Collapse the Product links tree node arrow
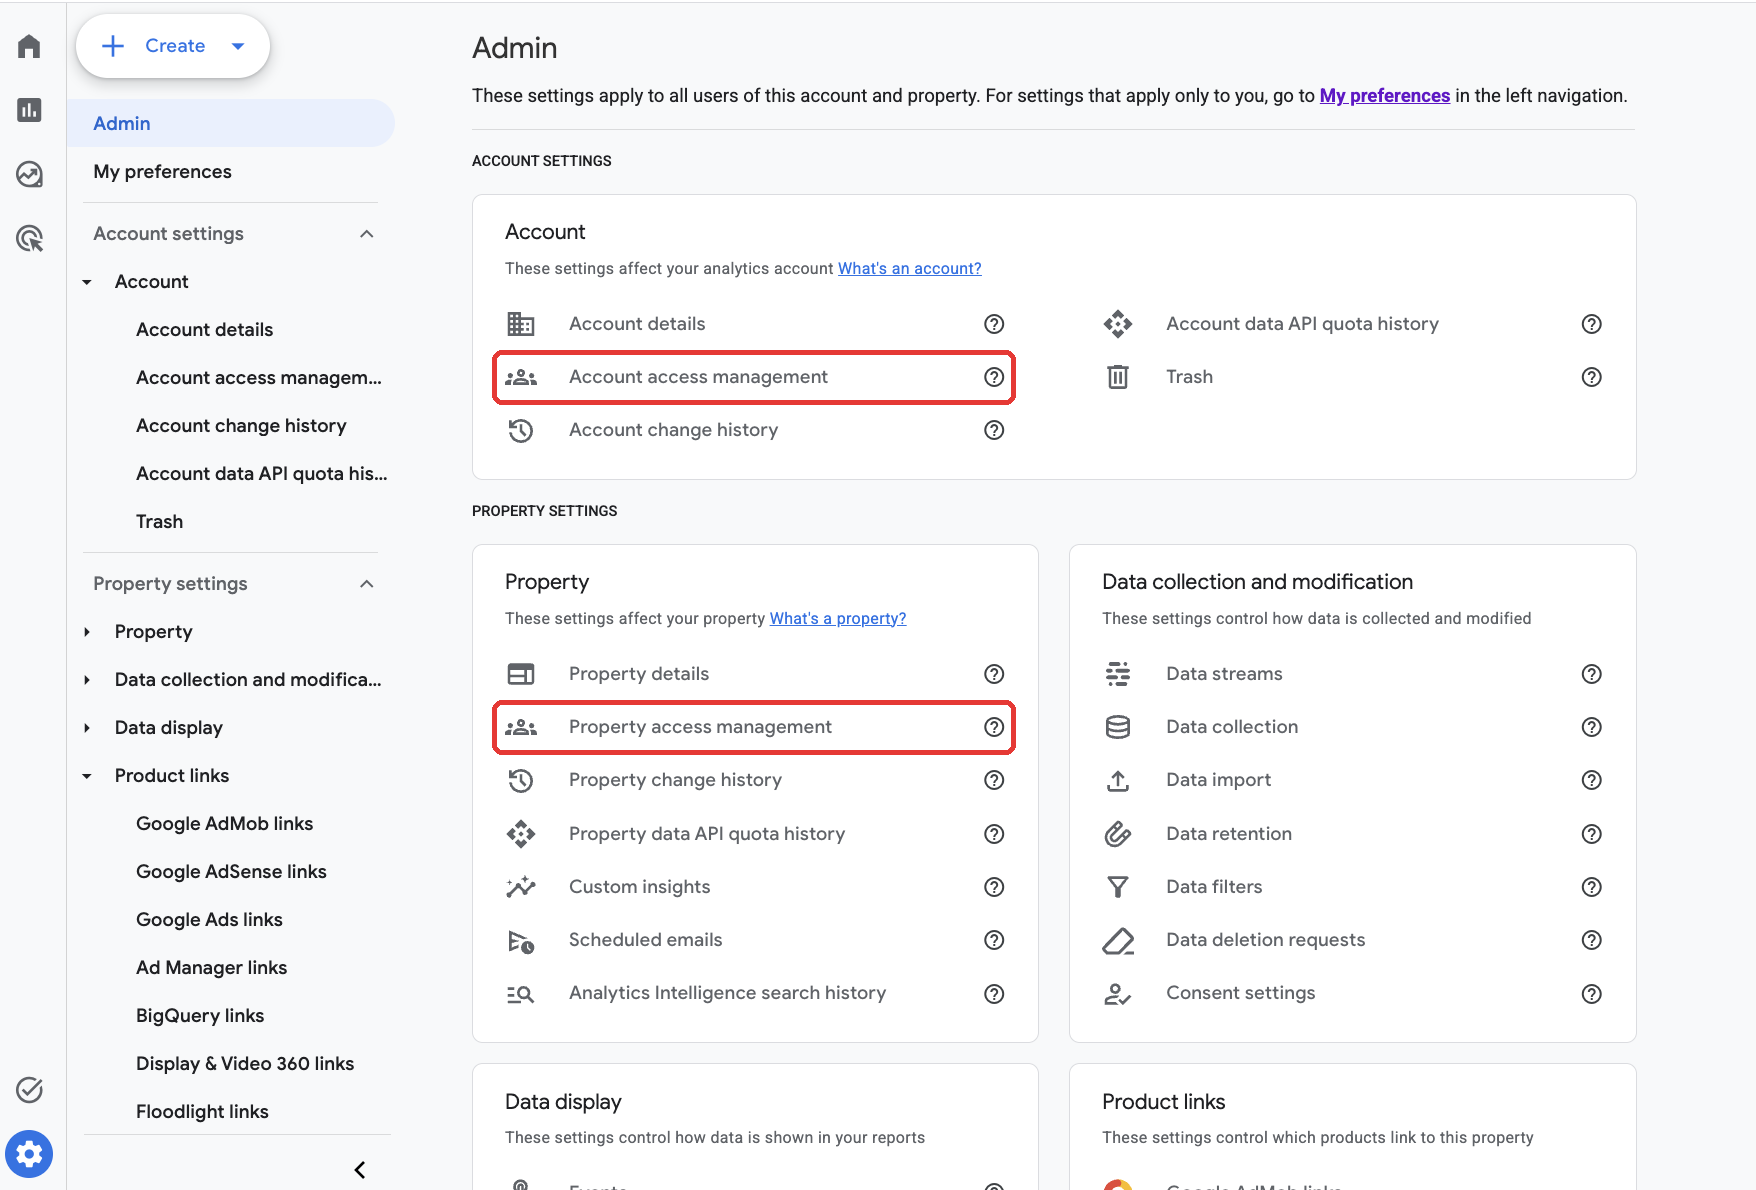Image resolution: width=1756 pixels, height=1190 pixels. (x=87, y=776)
